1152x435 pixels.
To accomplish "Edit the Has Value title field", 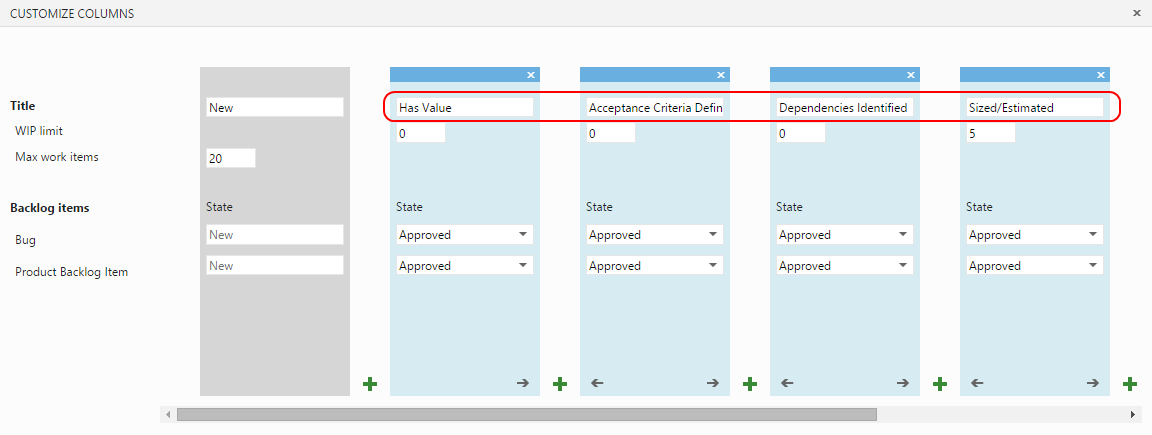I will pos(464,107).
